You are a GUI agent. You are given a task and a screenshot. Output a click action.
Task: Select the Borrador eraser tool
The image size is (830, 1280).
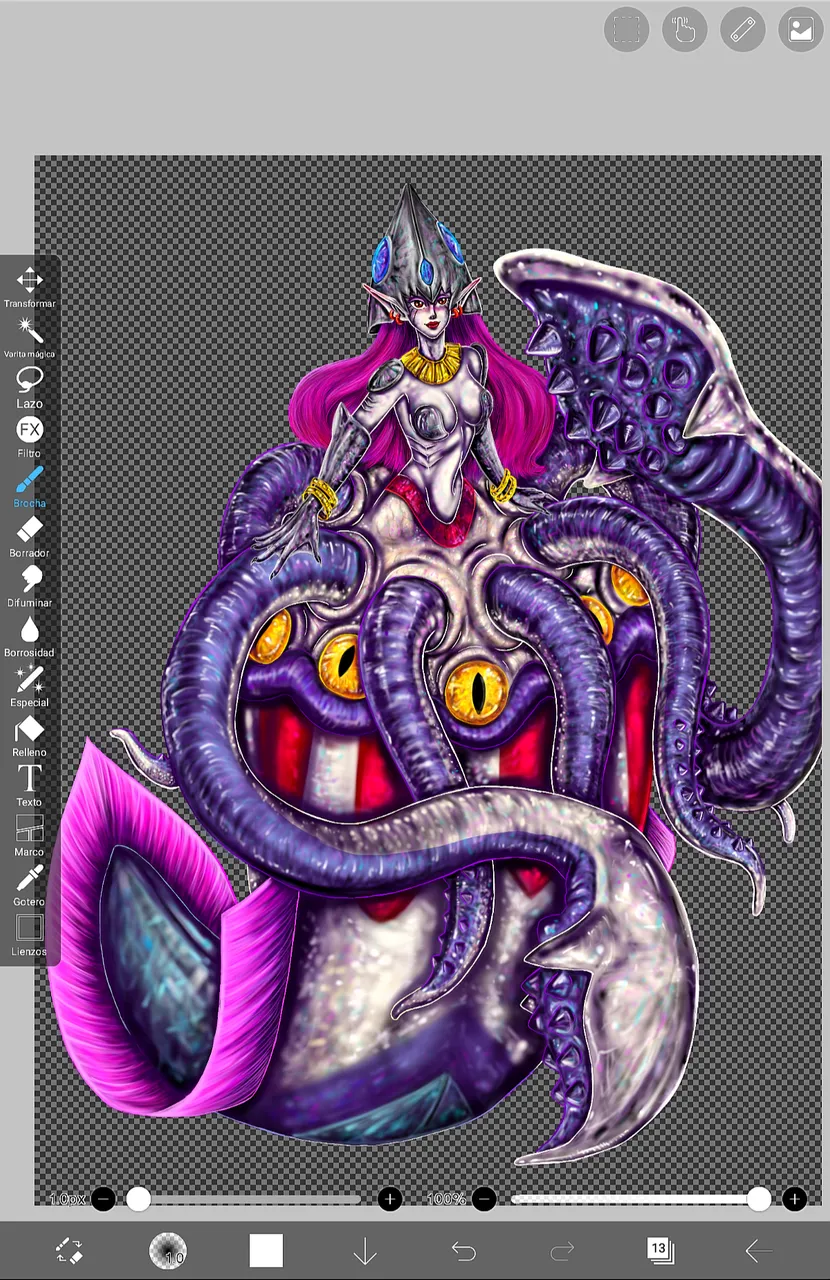click(x=29, y=536)
